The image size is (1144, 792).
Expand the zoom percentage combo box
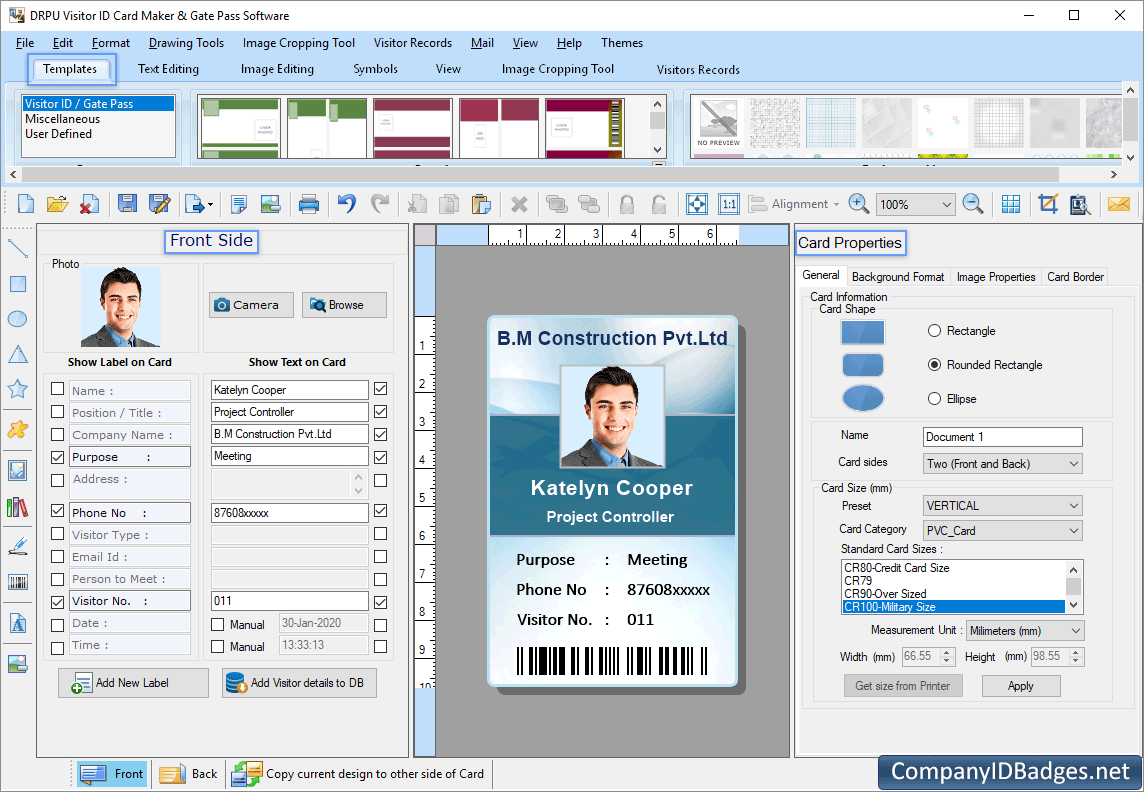pos(945,204)
